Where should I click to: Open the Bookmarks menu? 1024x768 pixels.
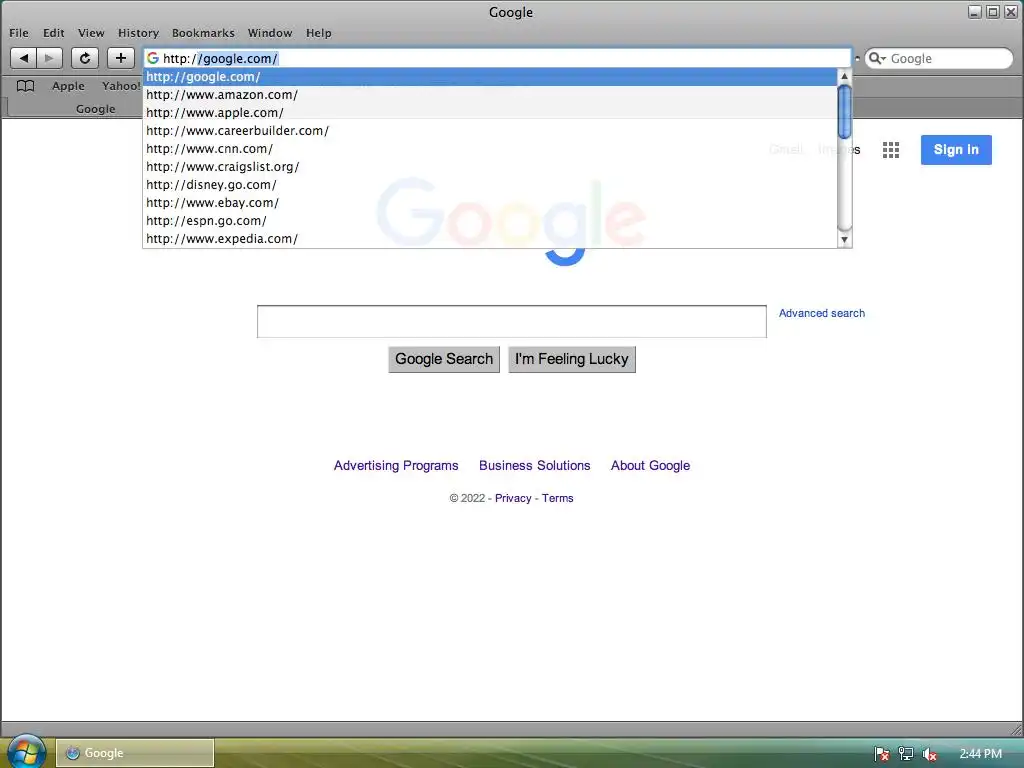click(203, 33)
